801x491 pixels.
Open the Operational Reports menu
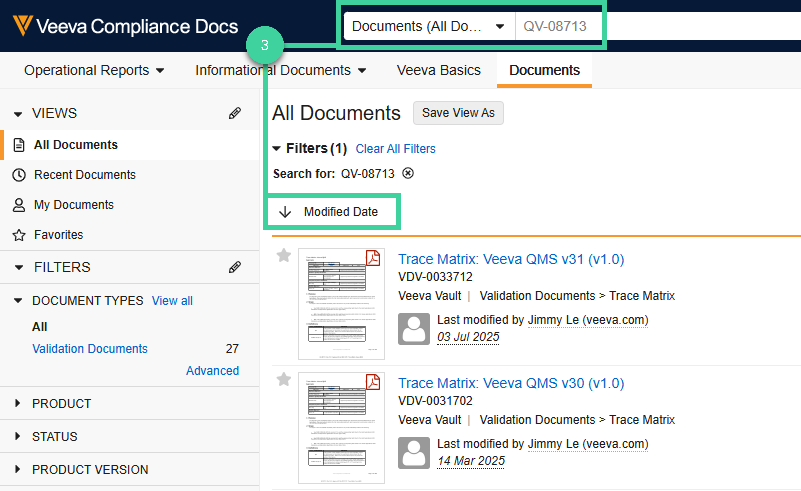94,70
